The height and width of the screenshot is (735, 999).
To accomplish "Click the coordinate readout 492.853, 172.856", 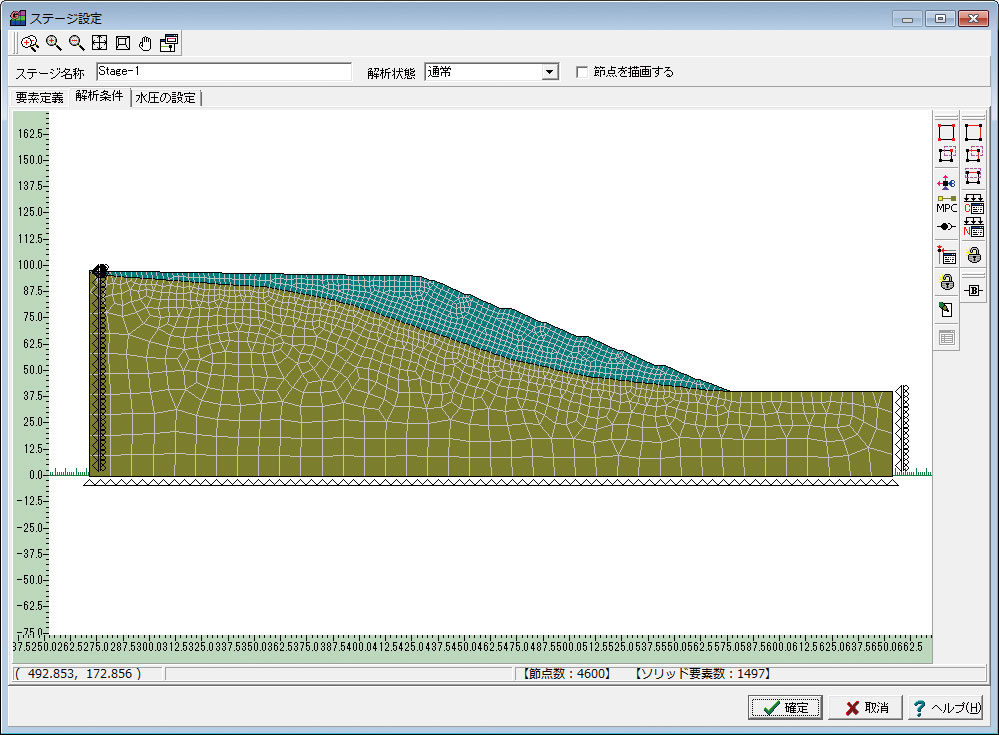I will [78, 673].
